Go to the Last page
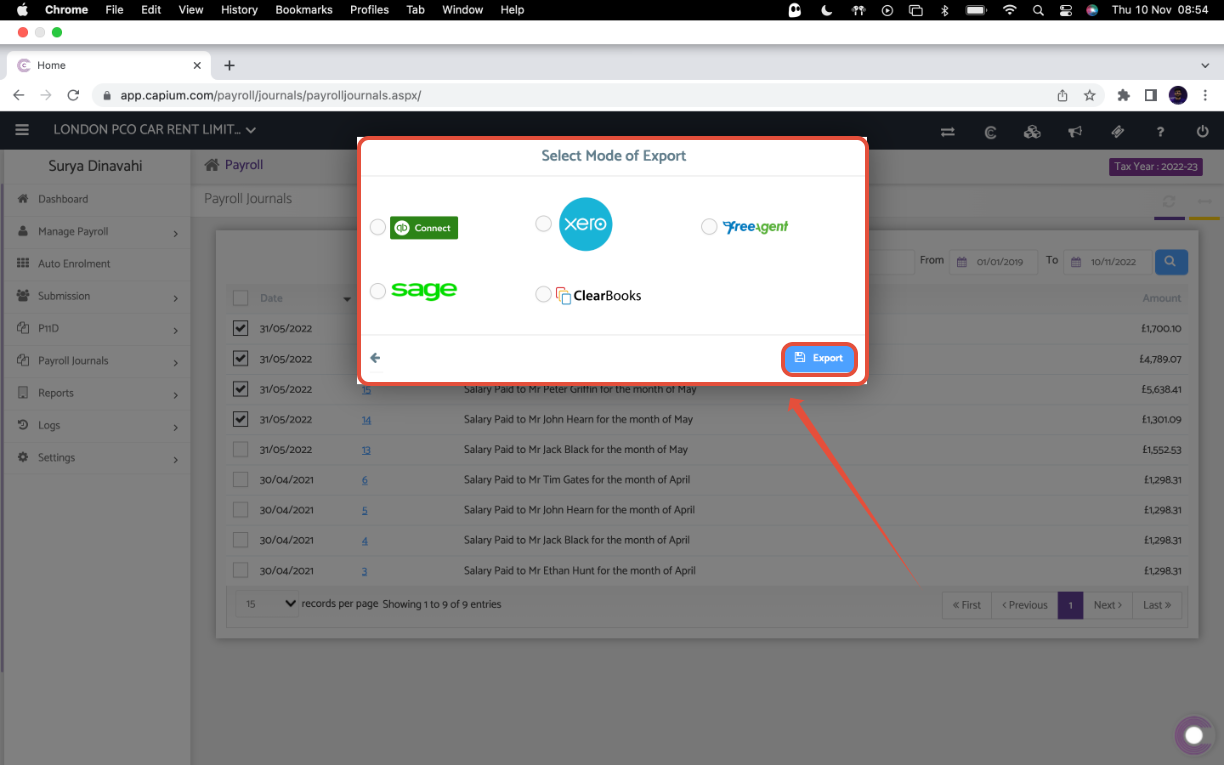 pos(1158,605)
